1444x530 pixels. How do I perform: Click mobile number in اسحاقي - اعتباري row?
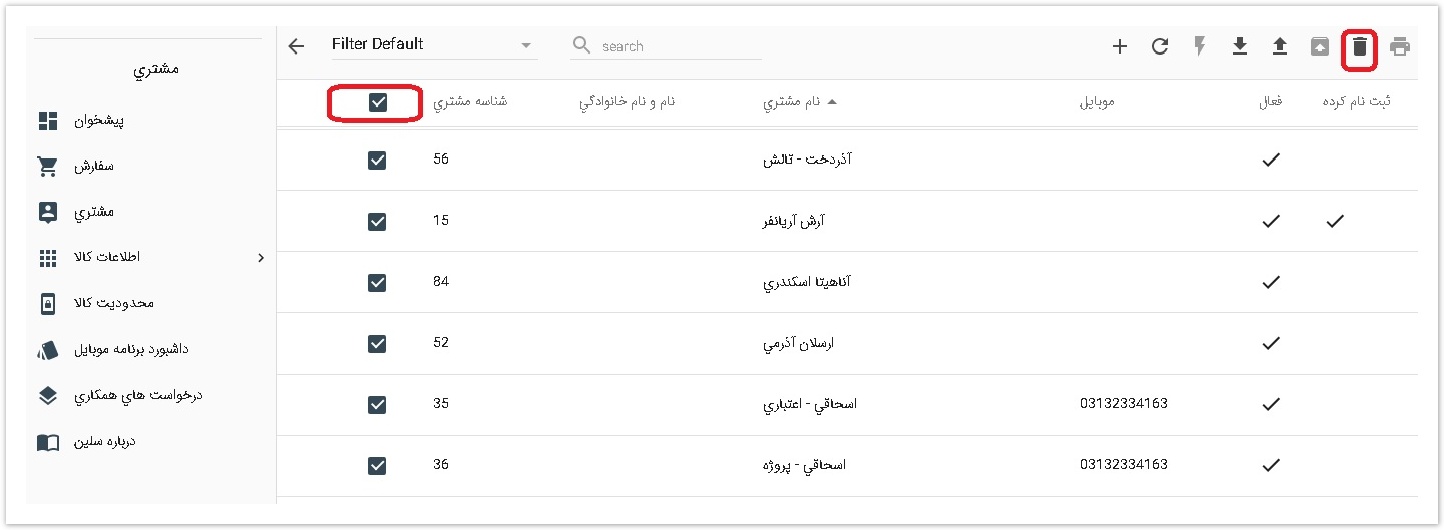pyautogui.click(x=1124, y=404)
